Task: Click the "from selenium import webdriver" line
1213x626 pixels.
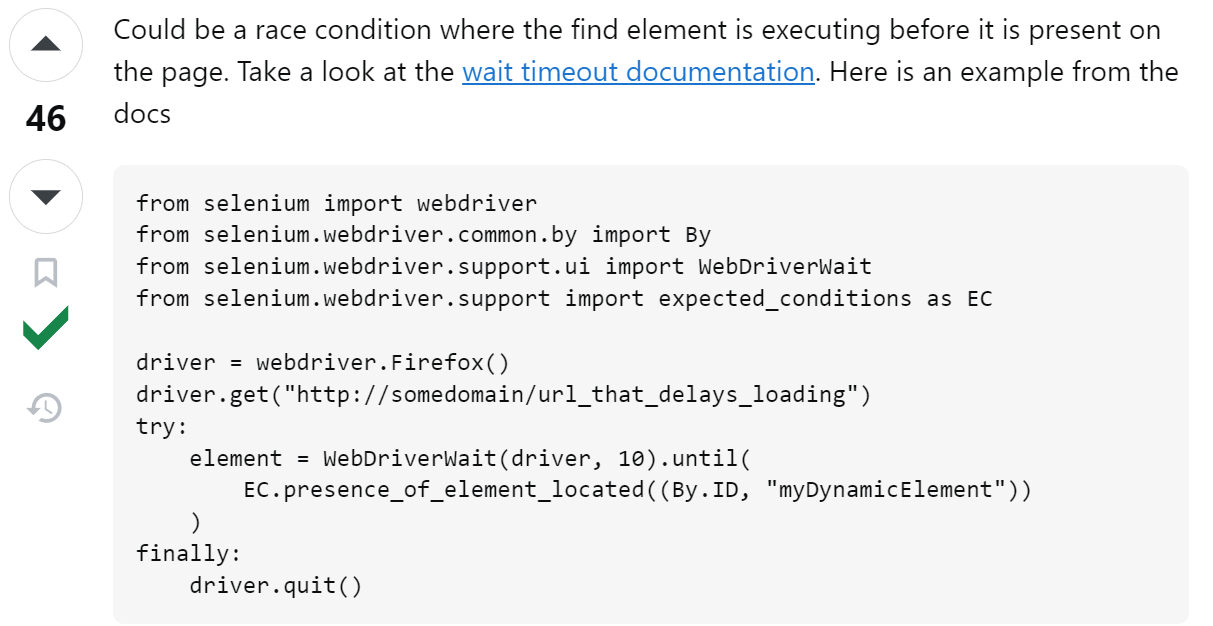Action: [336, 203]
